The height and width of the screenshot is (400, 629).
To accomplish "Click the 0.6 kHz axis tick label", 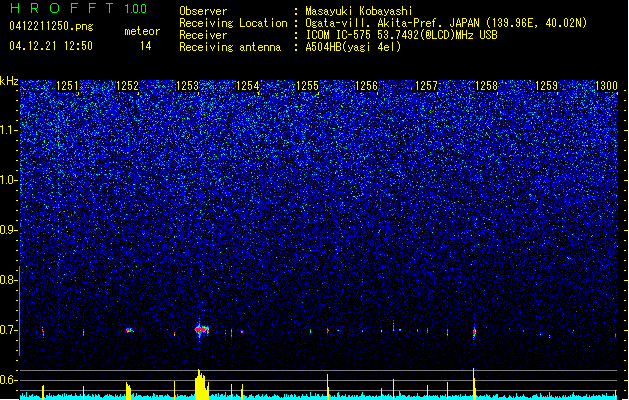I will point(9,380).
